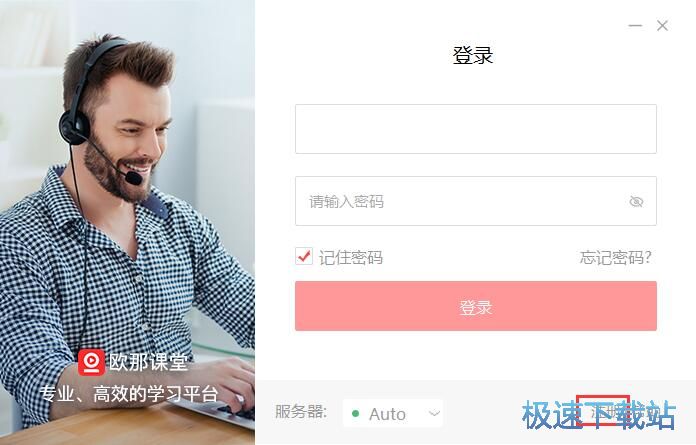Screen dimensions: 696x445
Task: Click the 登录 heading title
Action: pyautogui.click(x=473, y=55)
